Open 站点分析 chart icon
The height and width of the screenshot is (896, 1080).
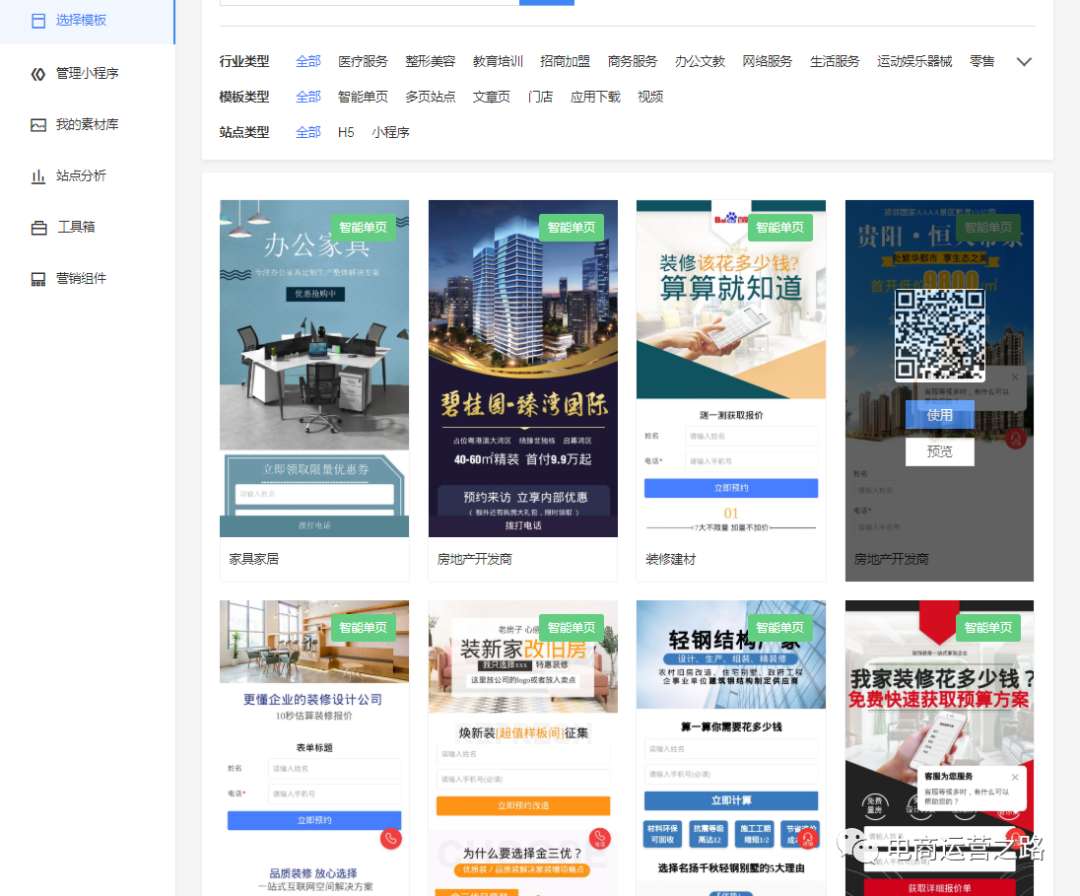tap(38, 176)
